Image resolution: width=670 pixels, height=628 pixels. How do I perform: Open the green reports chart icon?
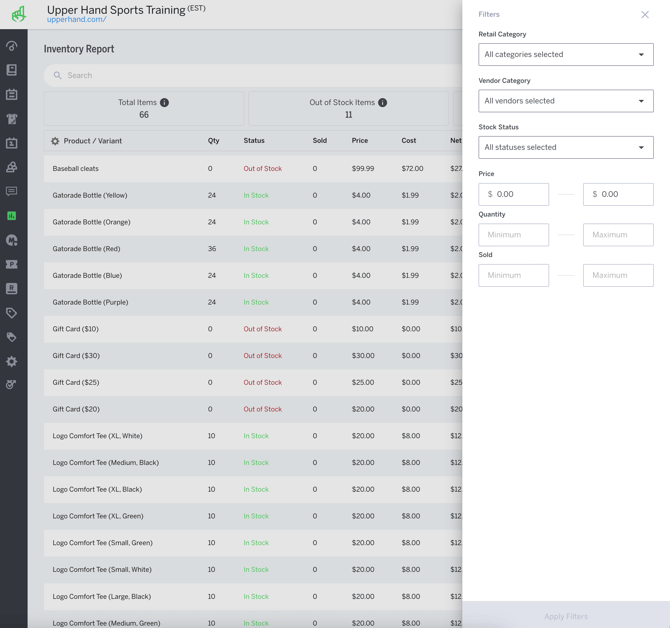(x=12, y=216)
